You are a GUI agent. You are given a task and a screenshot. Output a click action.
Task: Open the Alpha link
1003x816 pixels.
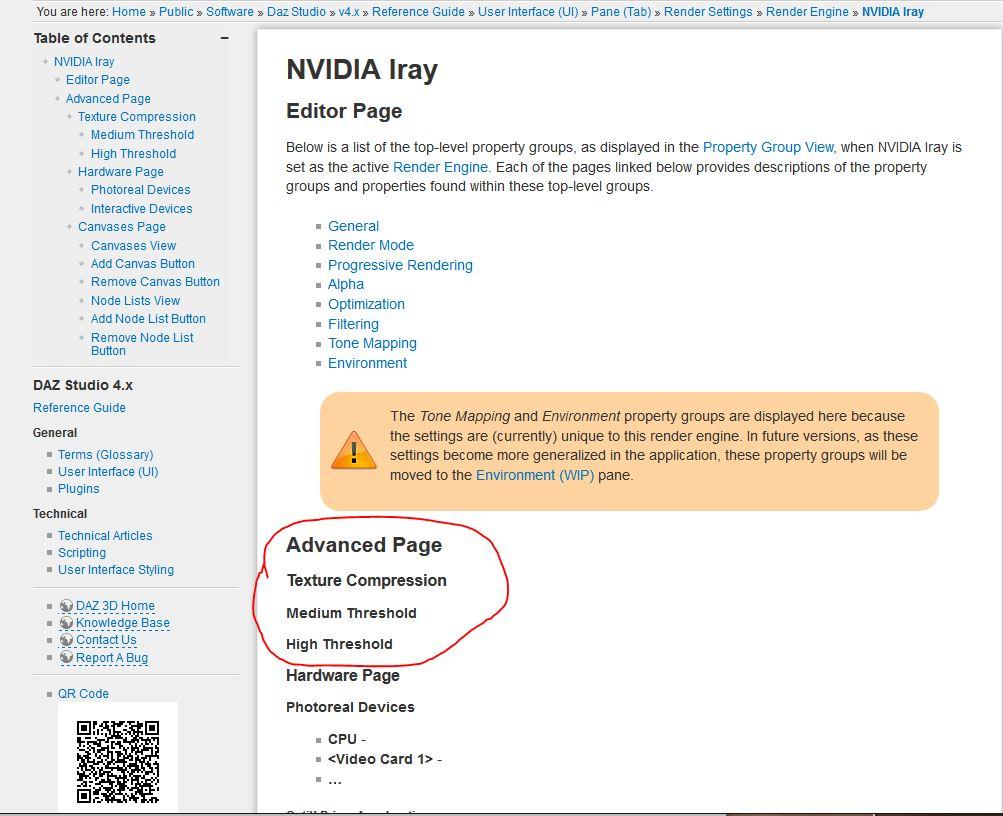(346, 285)
